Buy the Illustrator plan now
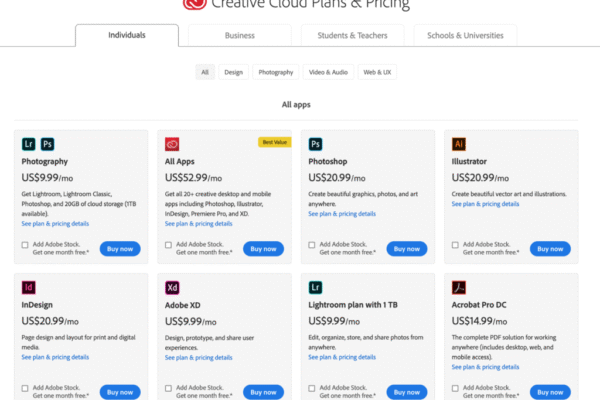This screenshot has width=600, height=400. point(550,249)
